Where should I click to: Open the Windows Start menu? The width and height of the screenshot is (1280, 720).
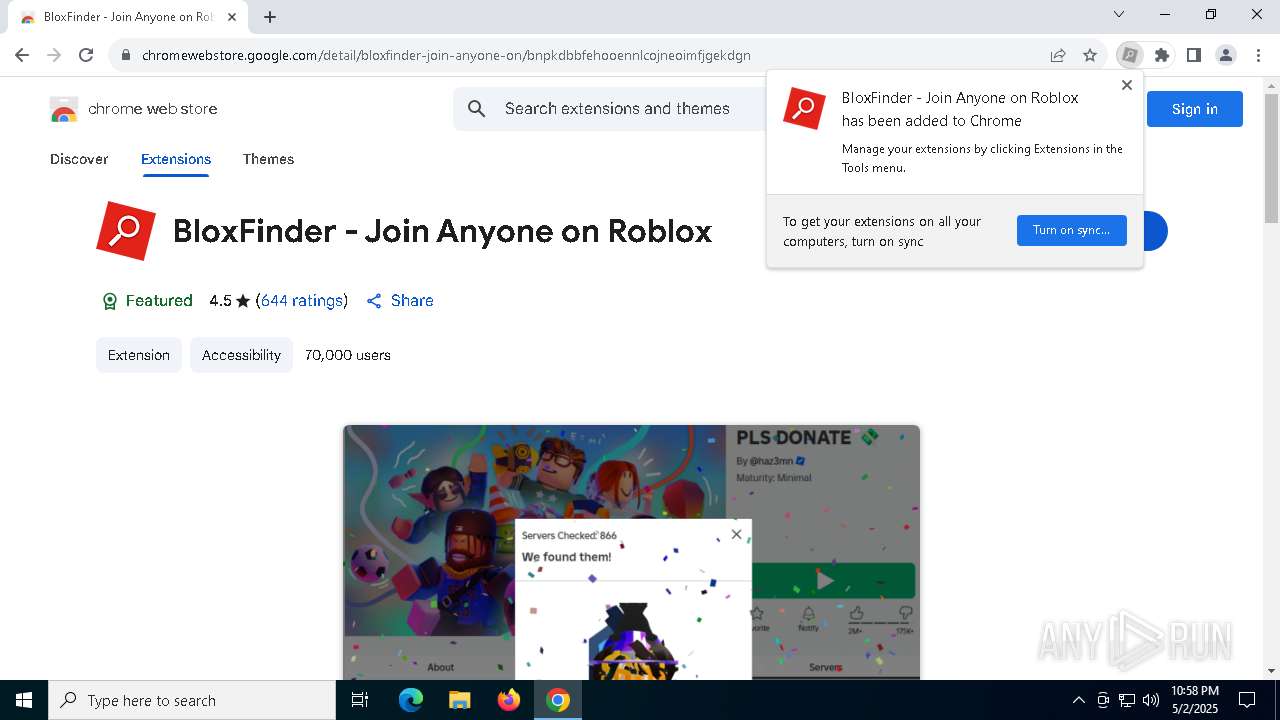[24, 700]
